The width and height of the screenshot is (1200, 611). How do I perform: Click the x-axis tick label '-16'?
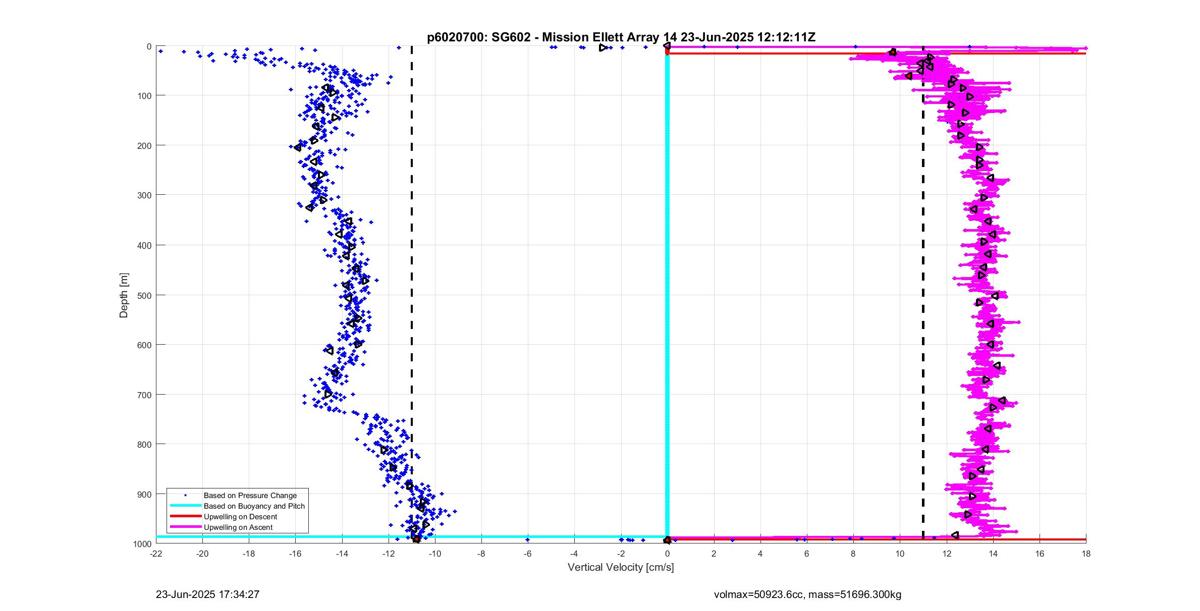point(296,553)
